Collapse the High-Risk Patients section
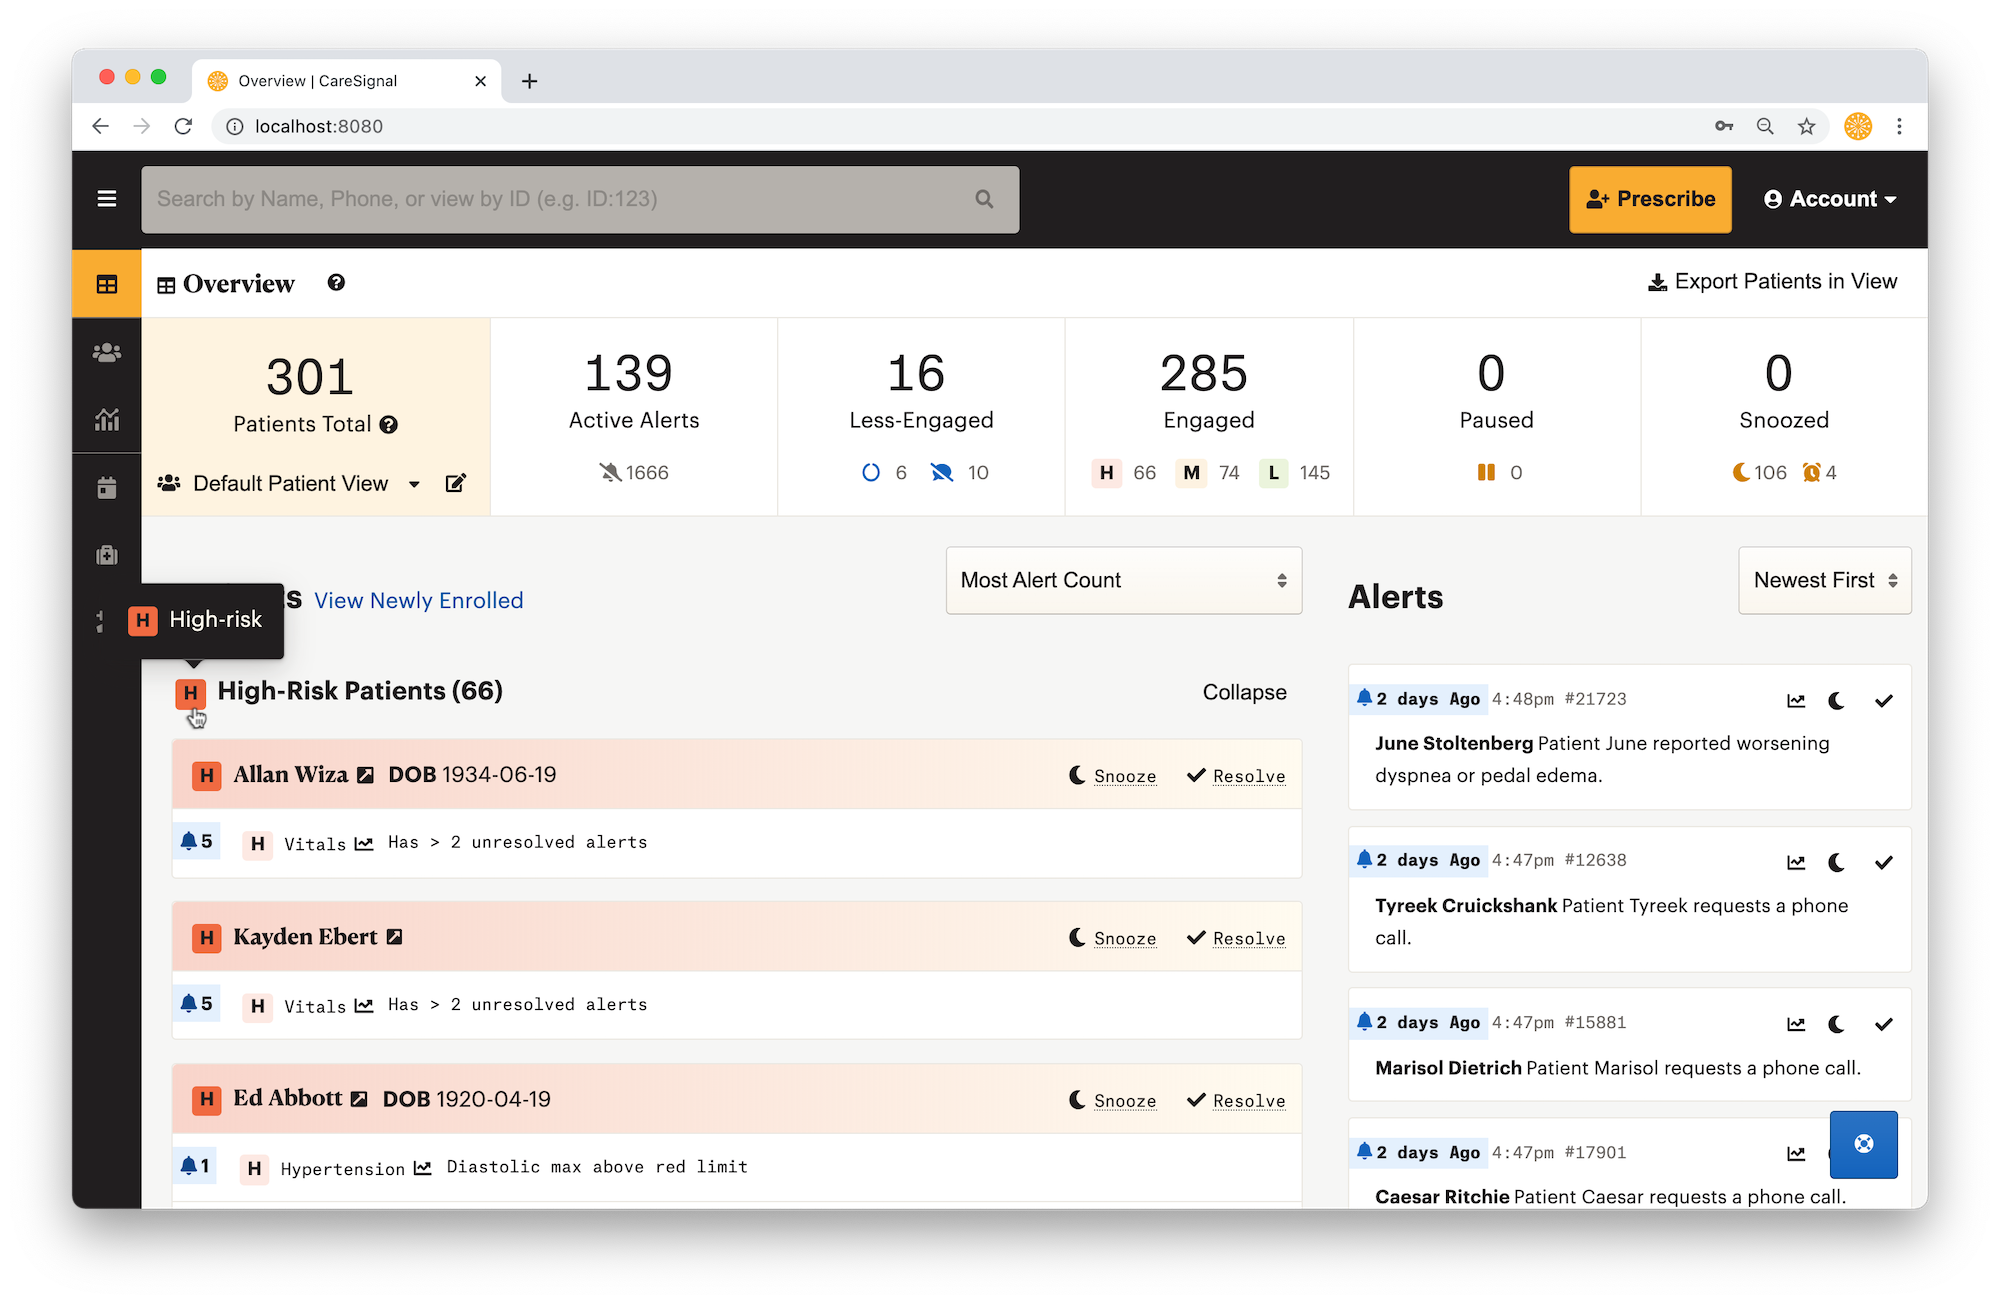Image resolution: width=2000 pixels, height=1304 pixels. tap(1244, 692)
